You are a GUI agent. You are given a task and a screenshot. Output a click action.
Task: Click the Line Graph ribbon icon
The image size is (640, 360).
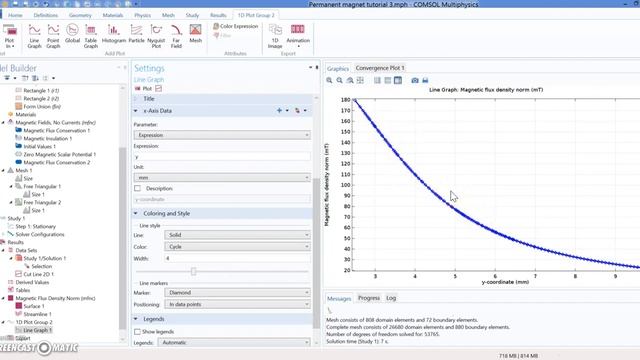coord(34,36)
